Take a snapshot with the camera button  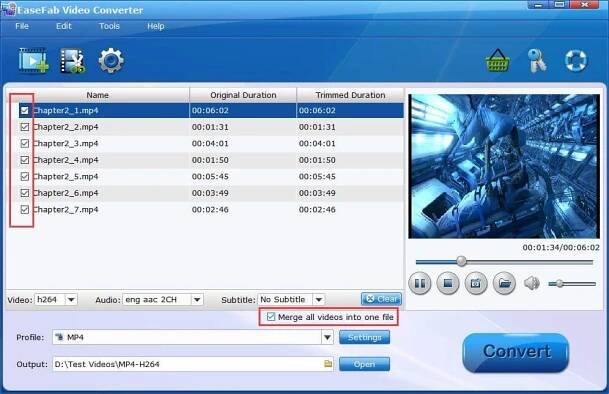click(x=476, y=283)
